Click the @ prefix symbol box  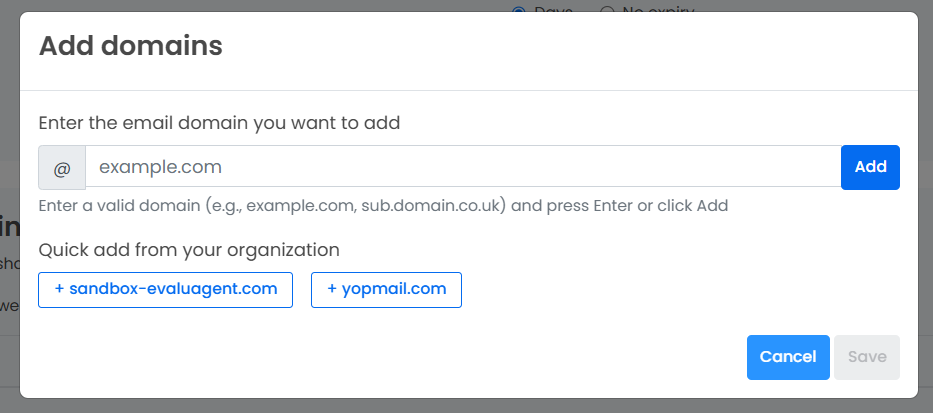click(x=62, y=168)
